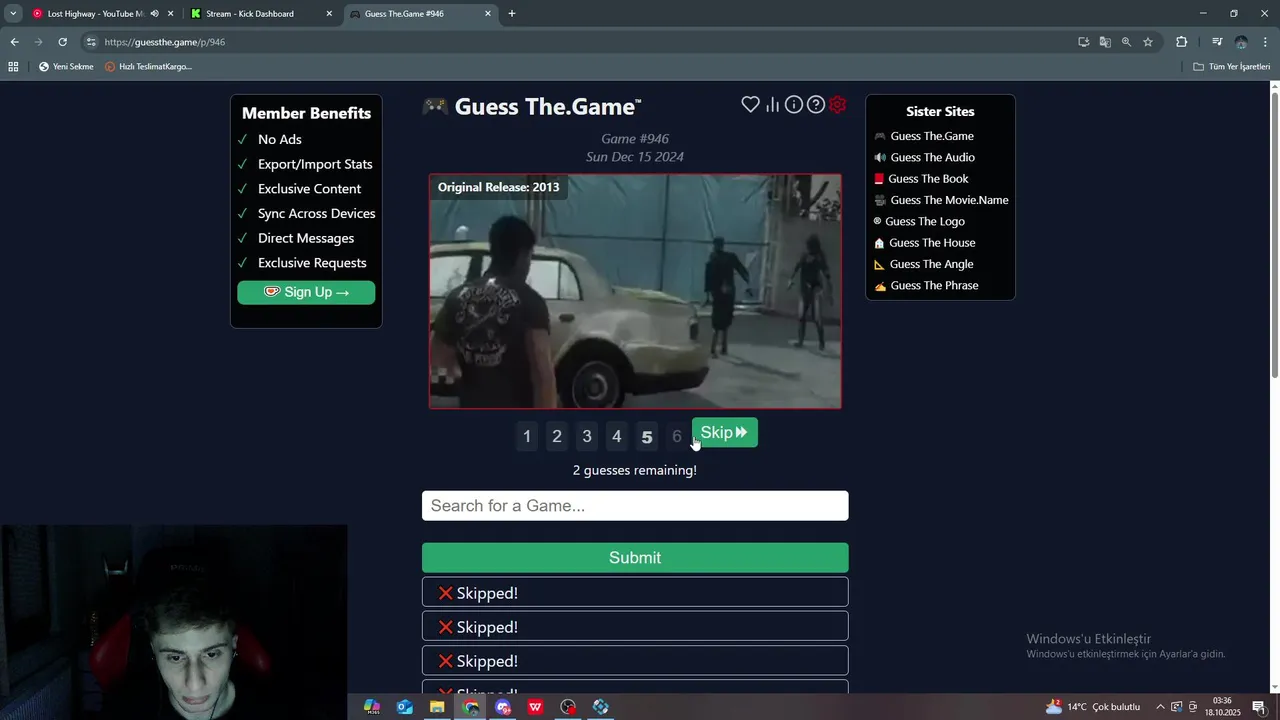The width and height of the screenshot is (1280, 720).
Task: Open the stats bar chart icon
Action: (x=772, y=105)
